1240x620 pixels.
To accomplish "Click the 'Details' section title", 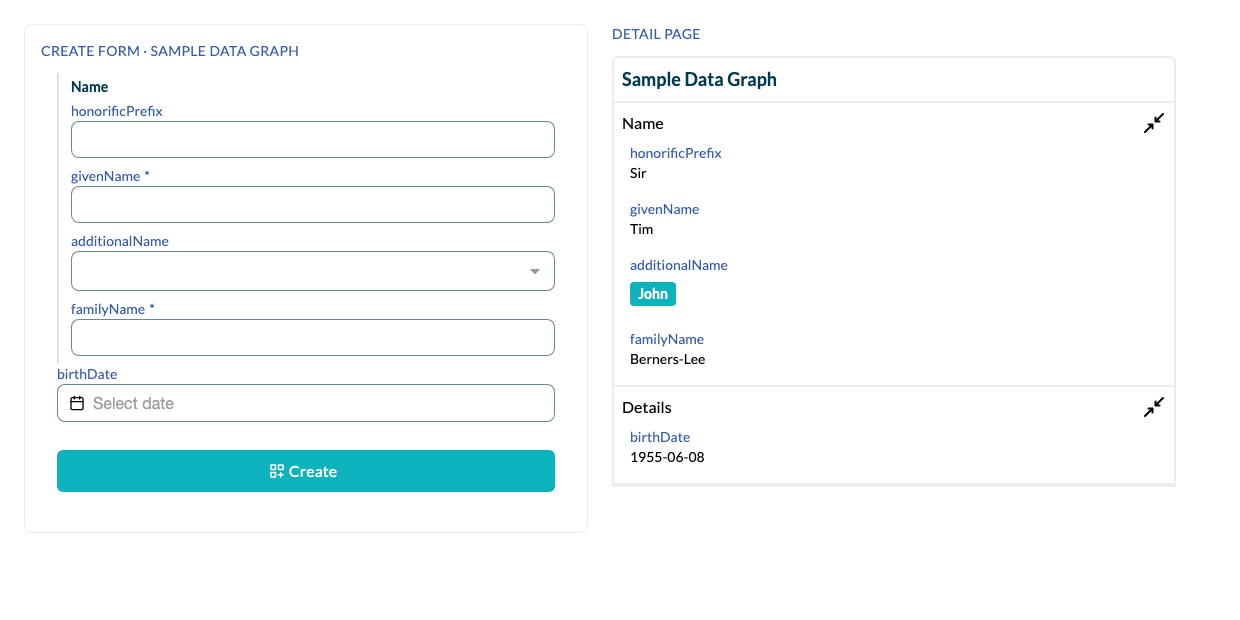I will coord(647,408).
